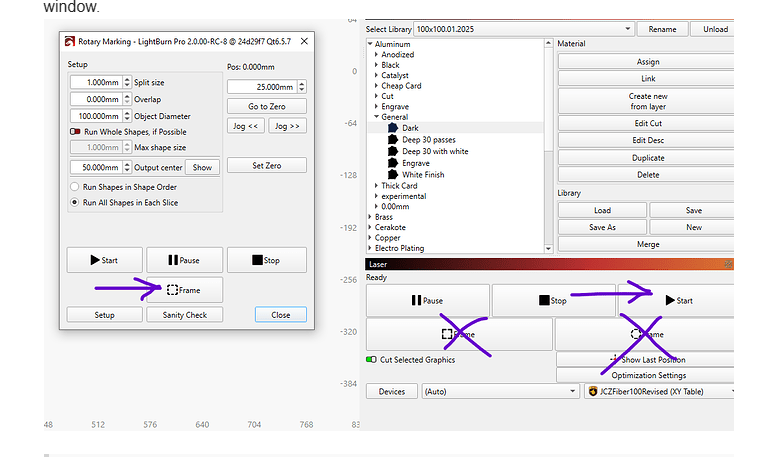Screen dimensions: 769x457
Task: Select Run Shapes in Shape Order
Action: tap(75, 187)
